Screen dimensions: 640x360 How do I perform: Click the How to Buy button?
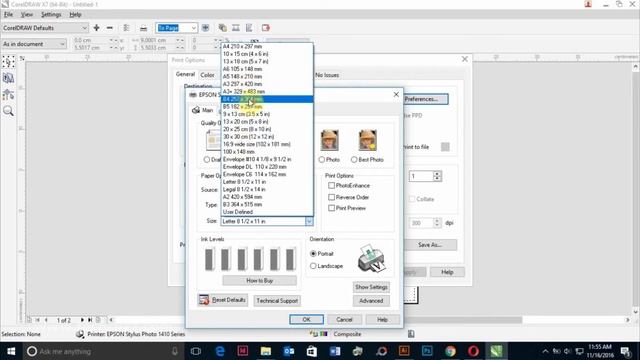click(260, 281)
